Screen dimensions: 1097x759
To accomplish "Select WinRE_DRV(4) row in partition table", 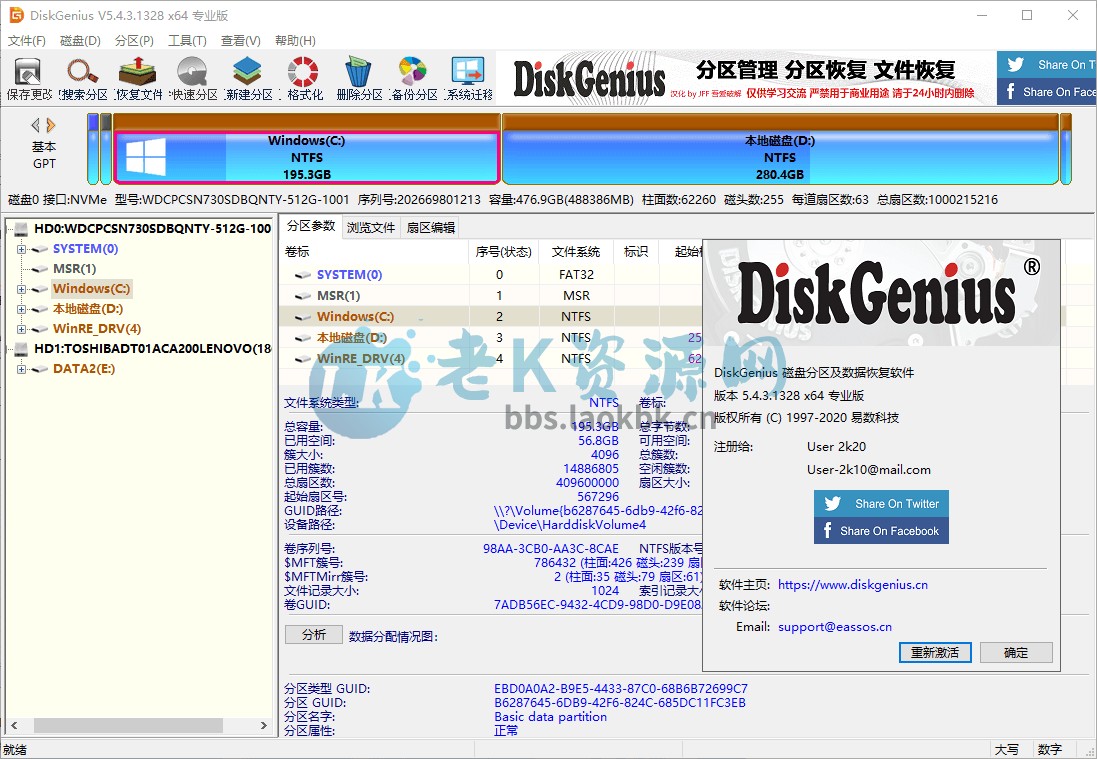I will pos(490,359).
